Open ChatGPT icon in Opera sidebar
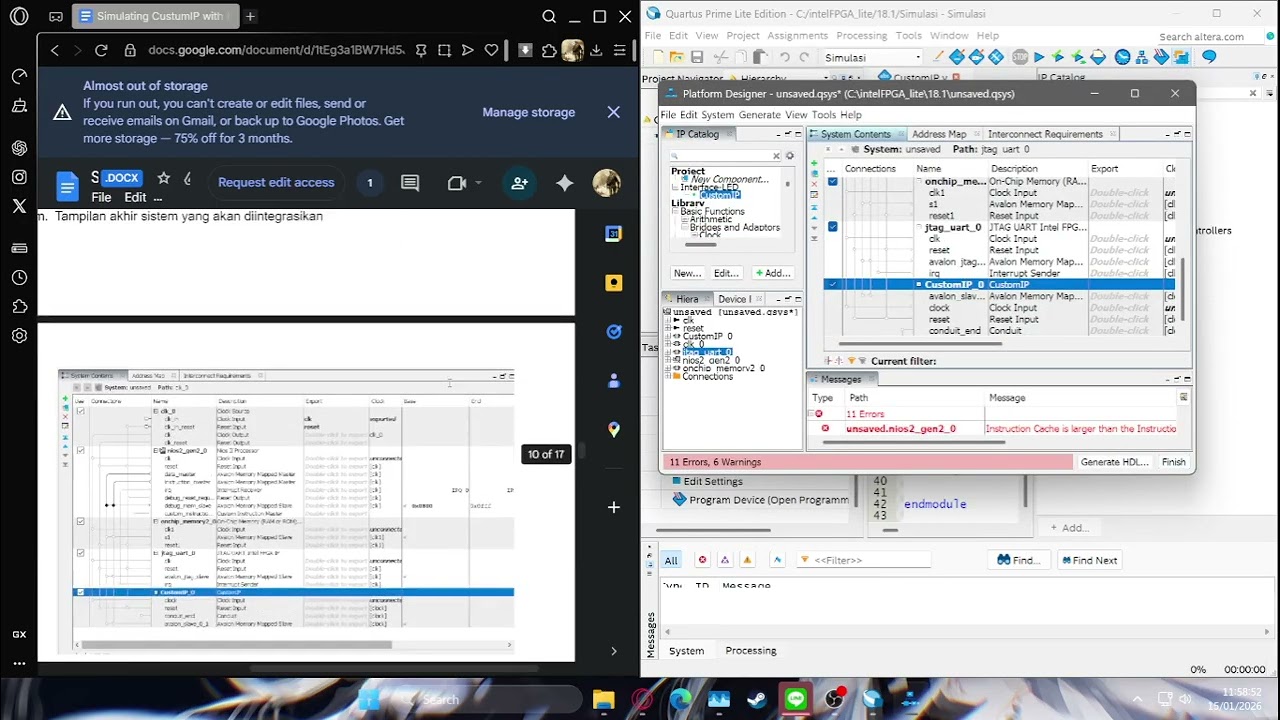 click(19, 147)
